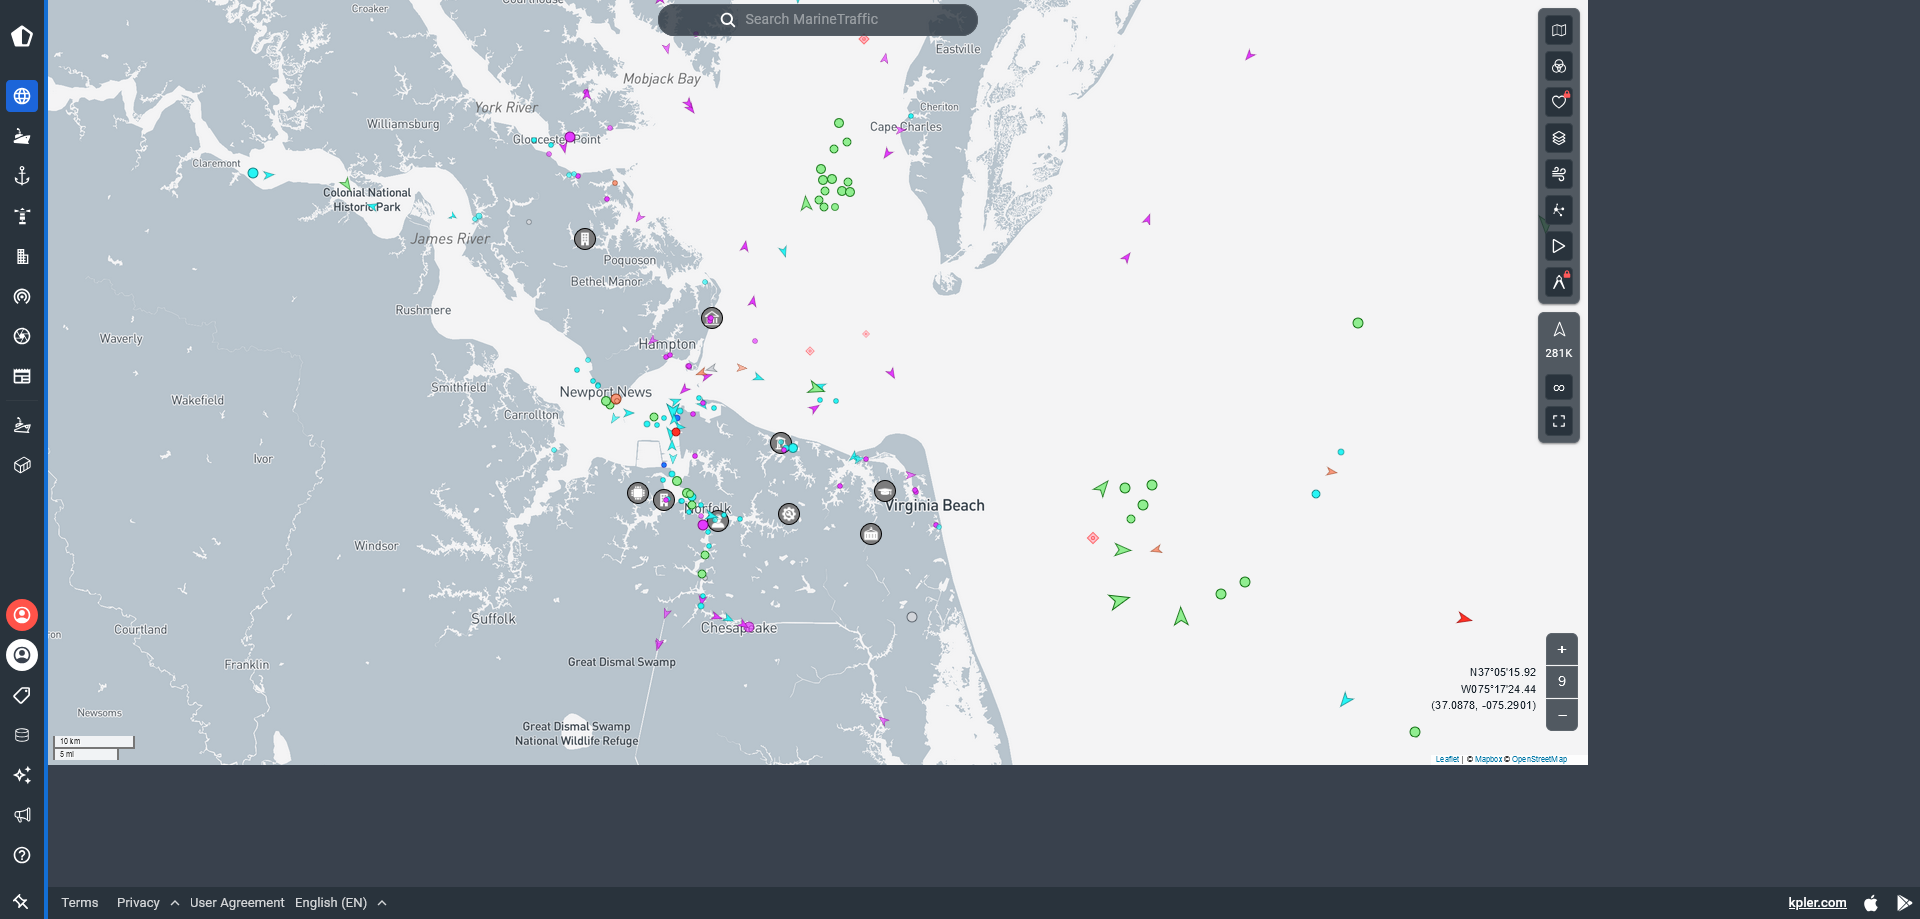Click the circular marker above Virginia Beach label
Image resolution: width=1920 pixels, height=919 pixels.
point(885,491)
